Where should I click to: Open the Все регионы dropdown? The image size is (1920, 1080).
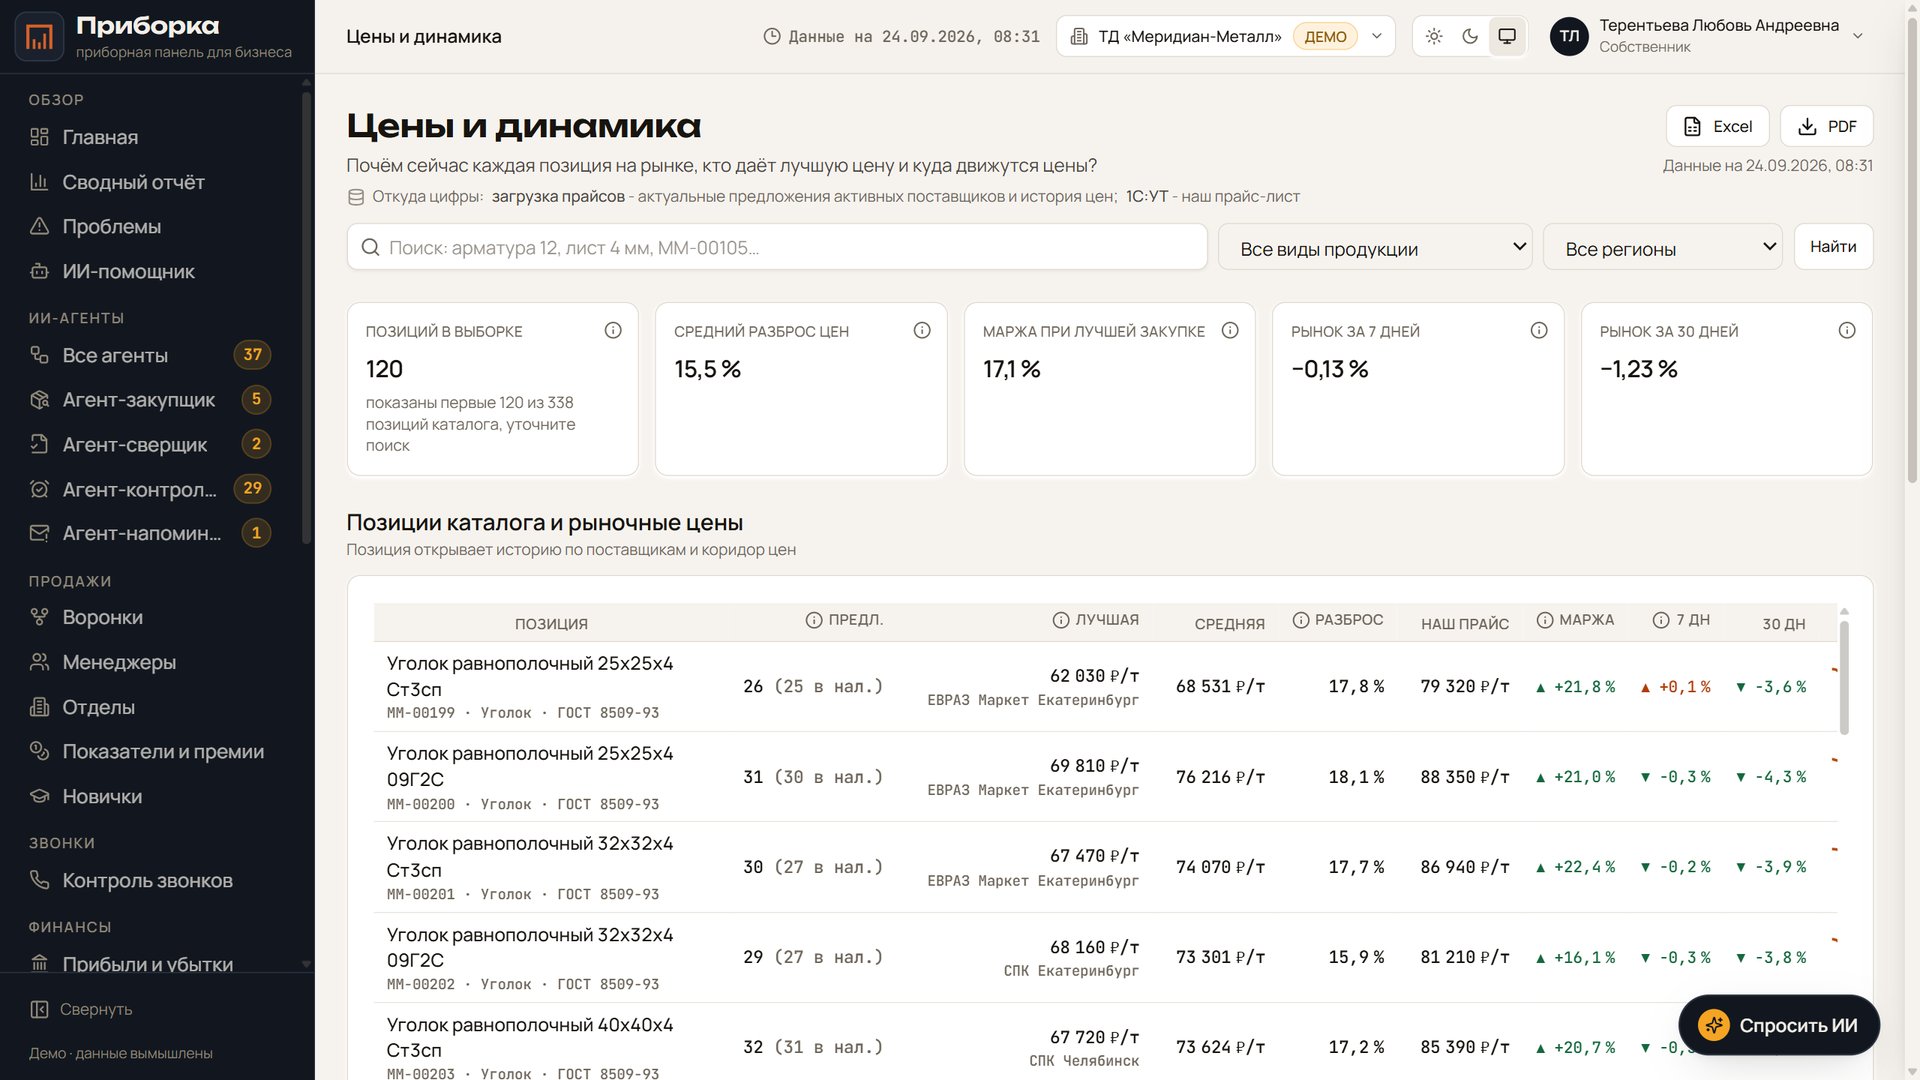click(1663, 247)
